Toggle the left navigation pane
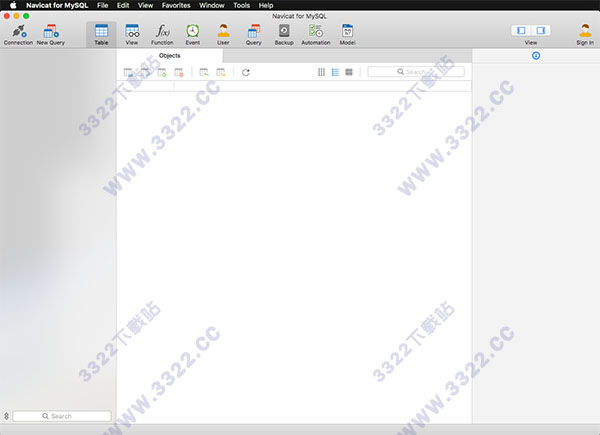Screen dimensions: 600x435 point(521,30)
